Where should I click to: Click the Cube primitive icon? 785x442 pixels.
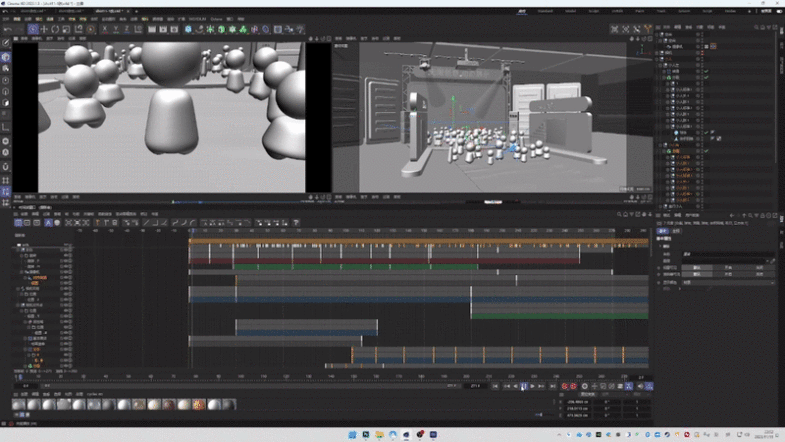point(188,29)
